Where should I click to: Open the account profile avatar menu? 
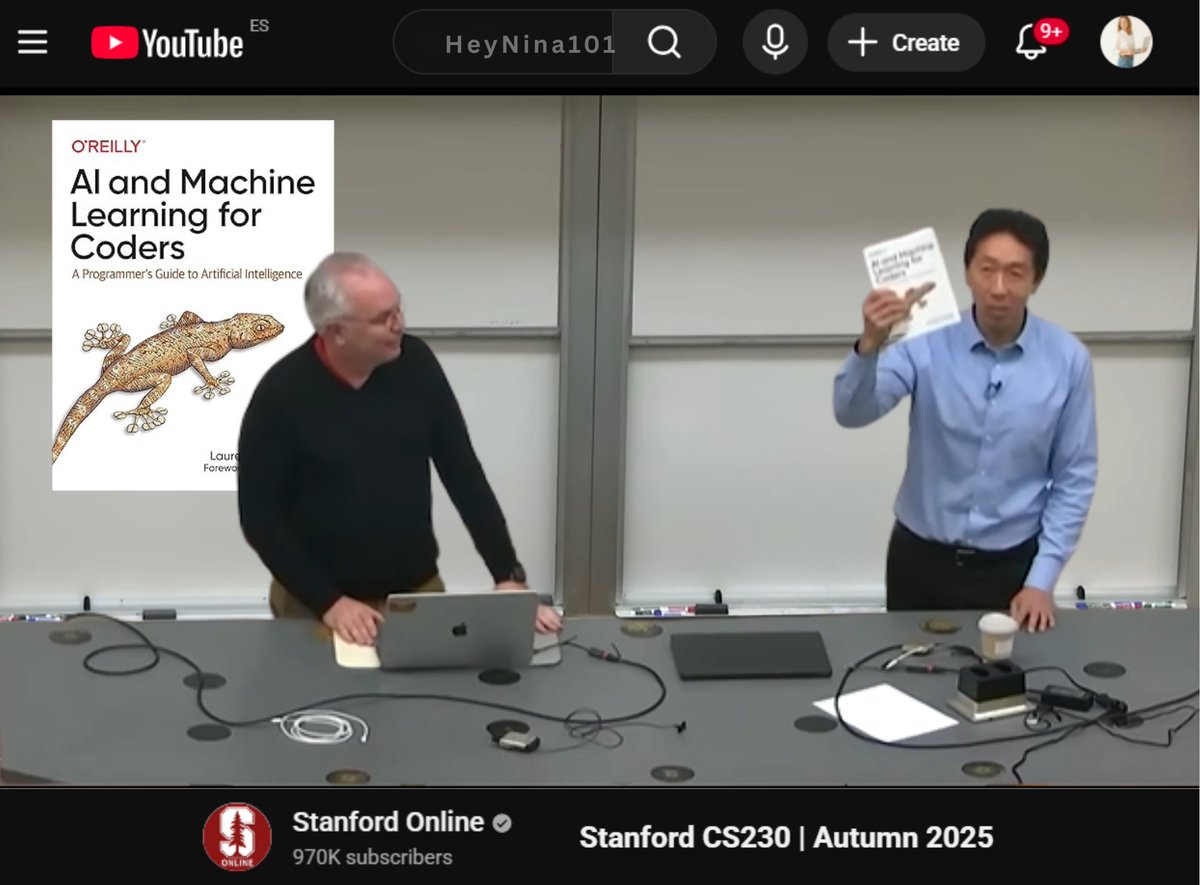(x=1126, y=42)
